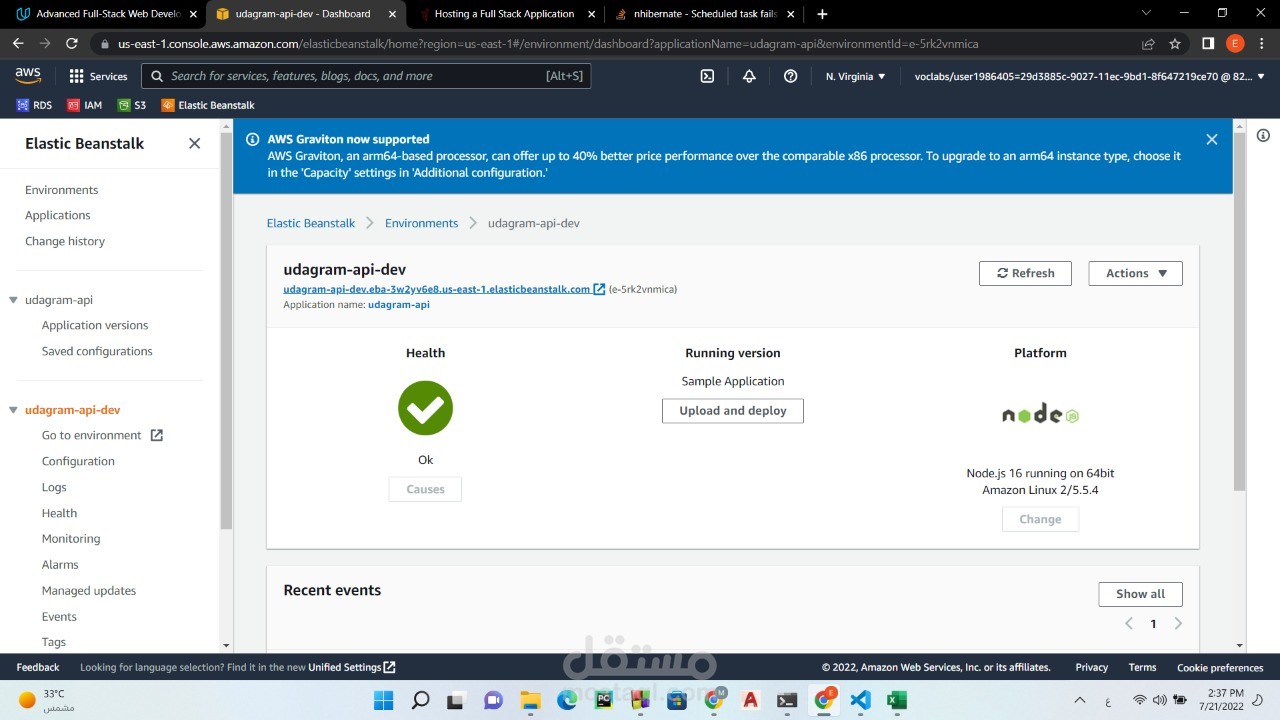Image resolution: width=1280 pixels, height=720 pixels.
Task: Open Alarms in side navigation
Action: click(x=60, y=564)
